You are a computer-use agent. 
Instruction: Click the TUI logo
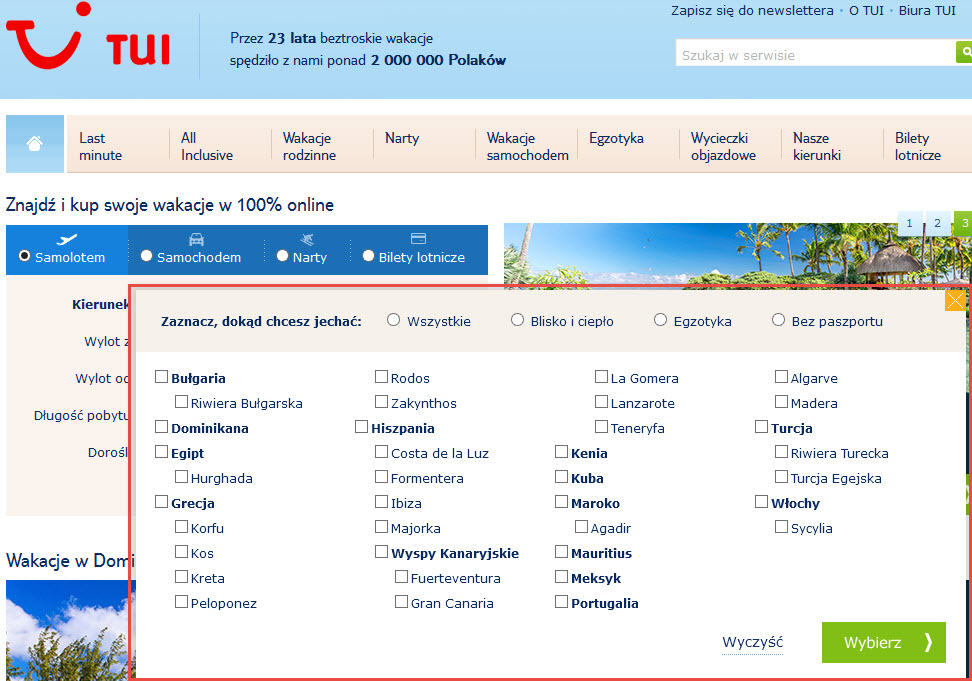pyautogui.click(x=87, y=36)
